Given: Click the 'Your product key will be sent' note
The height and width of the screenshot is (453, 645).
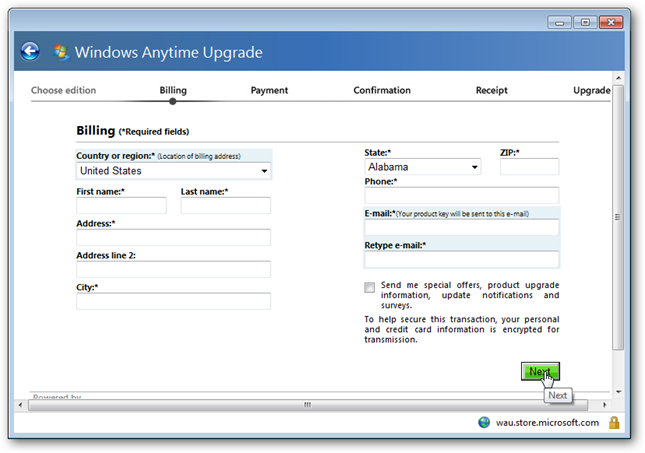Looking at the screenshot, I should pyautogui.click(x=462, y=214).
